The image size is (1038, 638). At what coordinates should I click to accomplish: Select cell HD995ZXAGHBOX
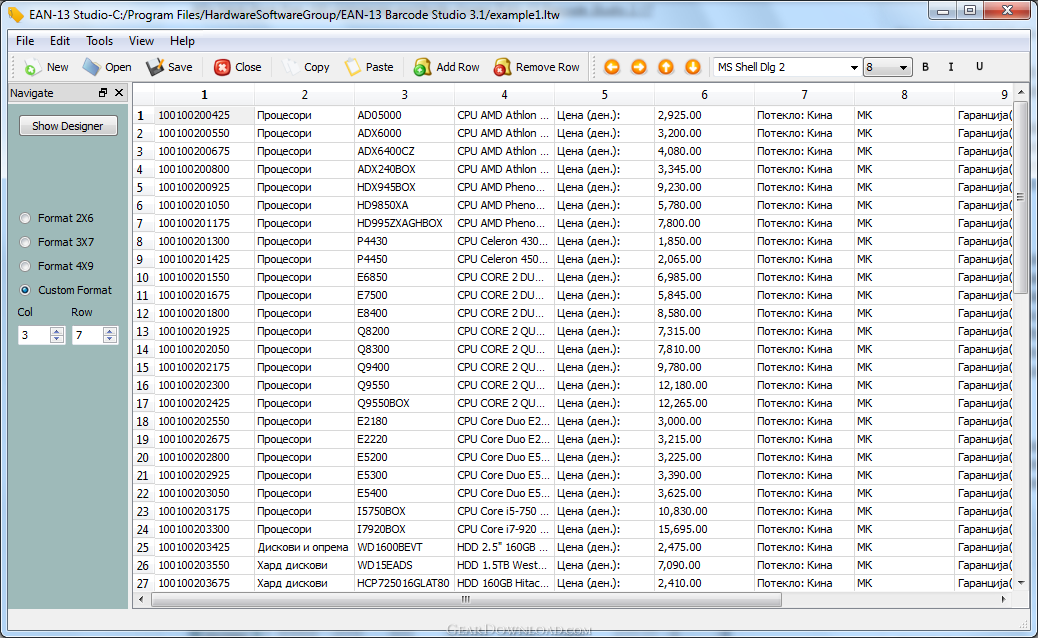click(x=404, y=224)
